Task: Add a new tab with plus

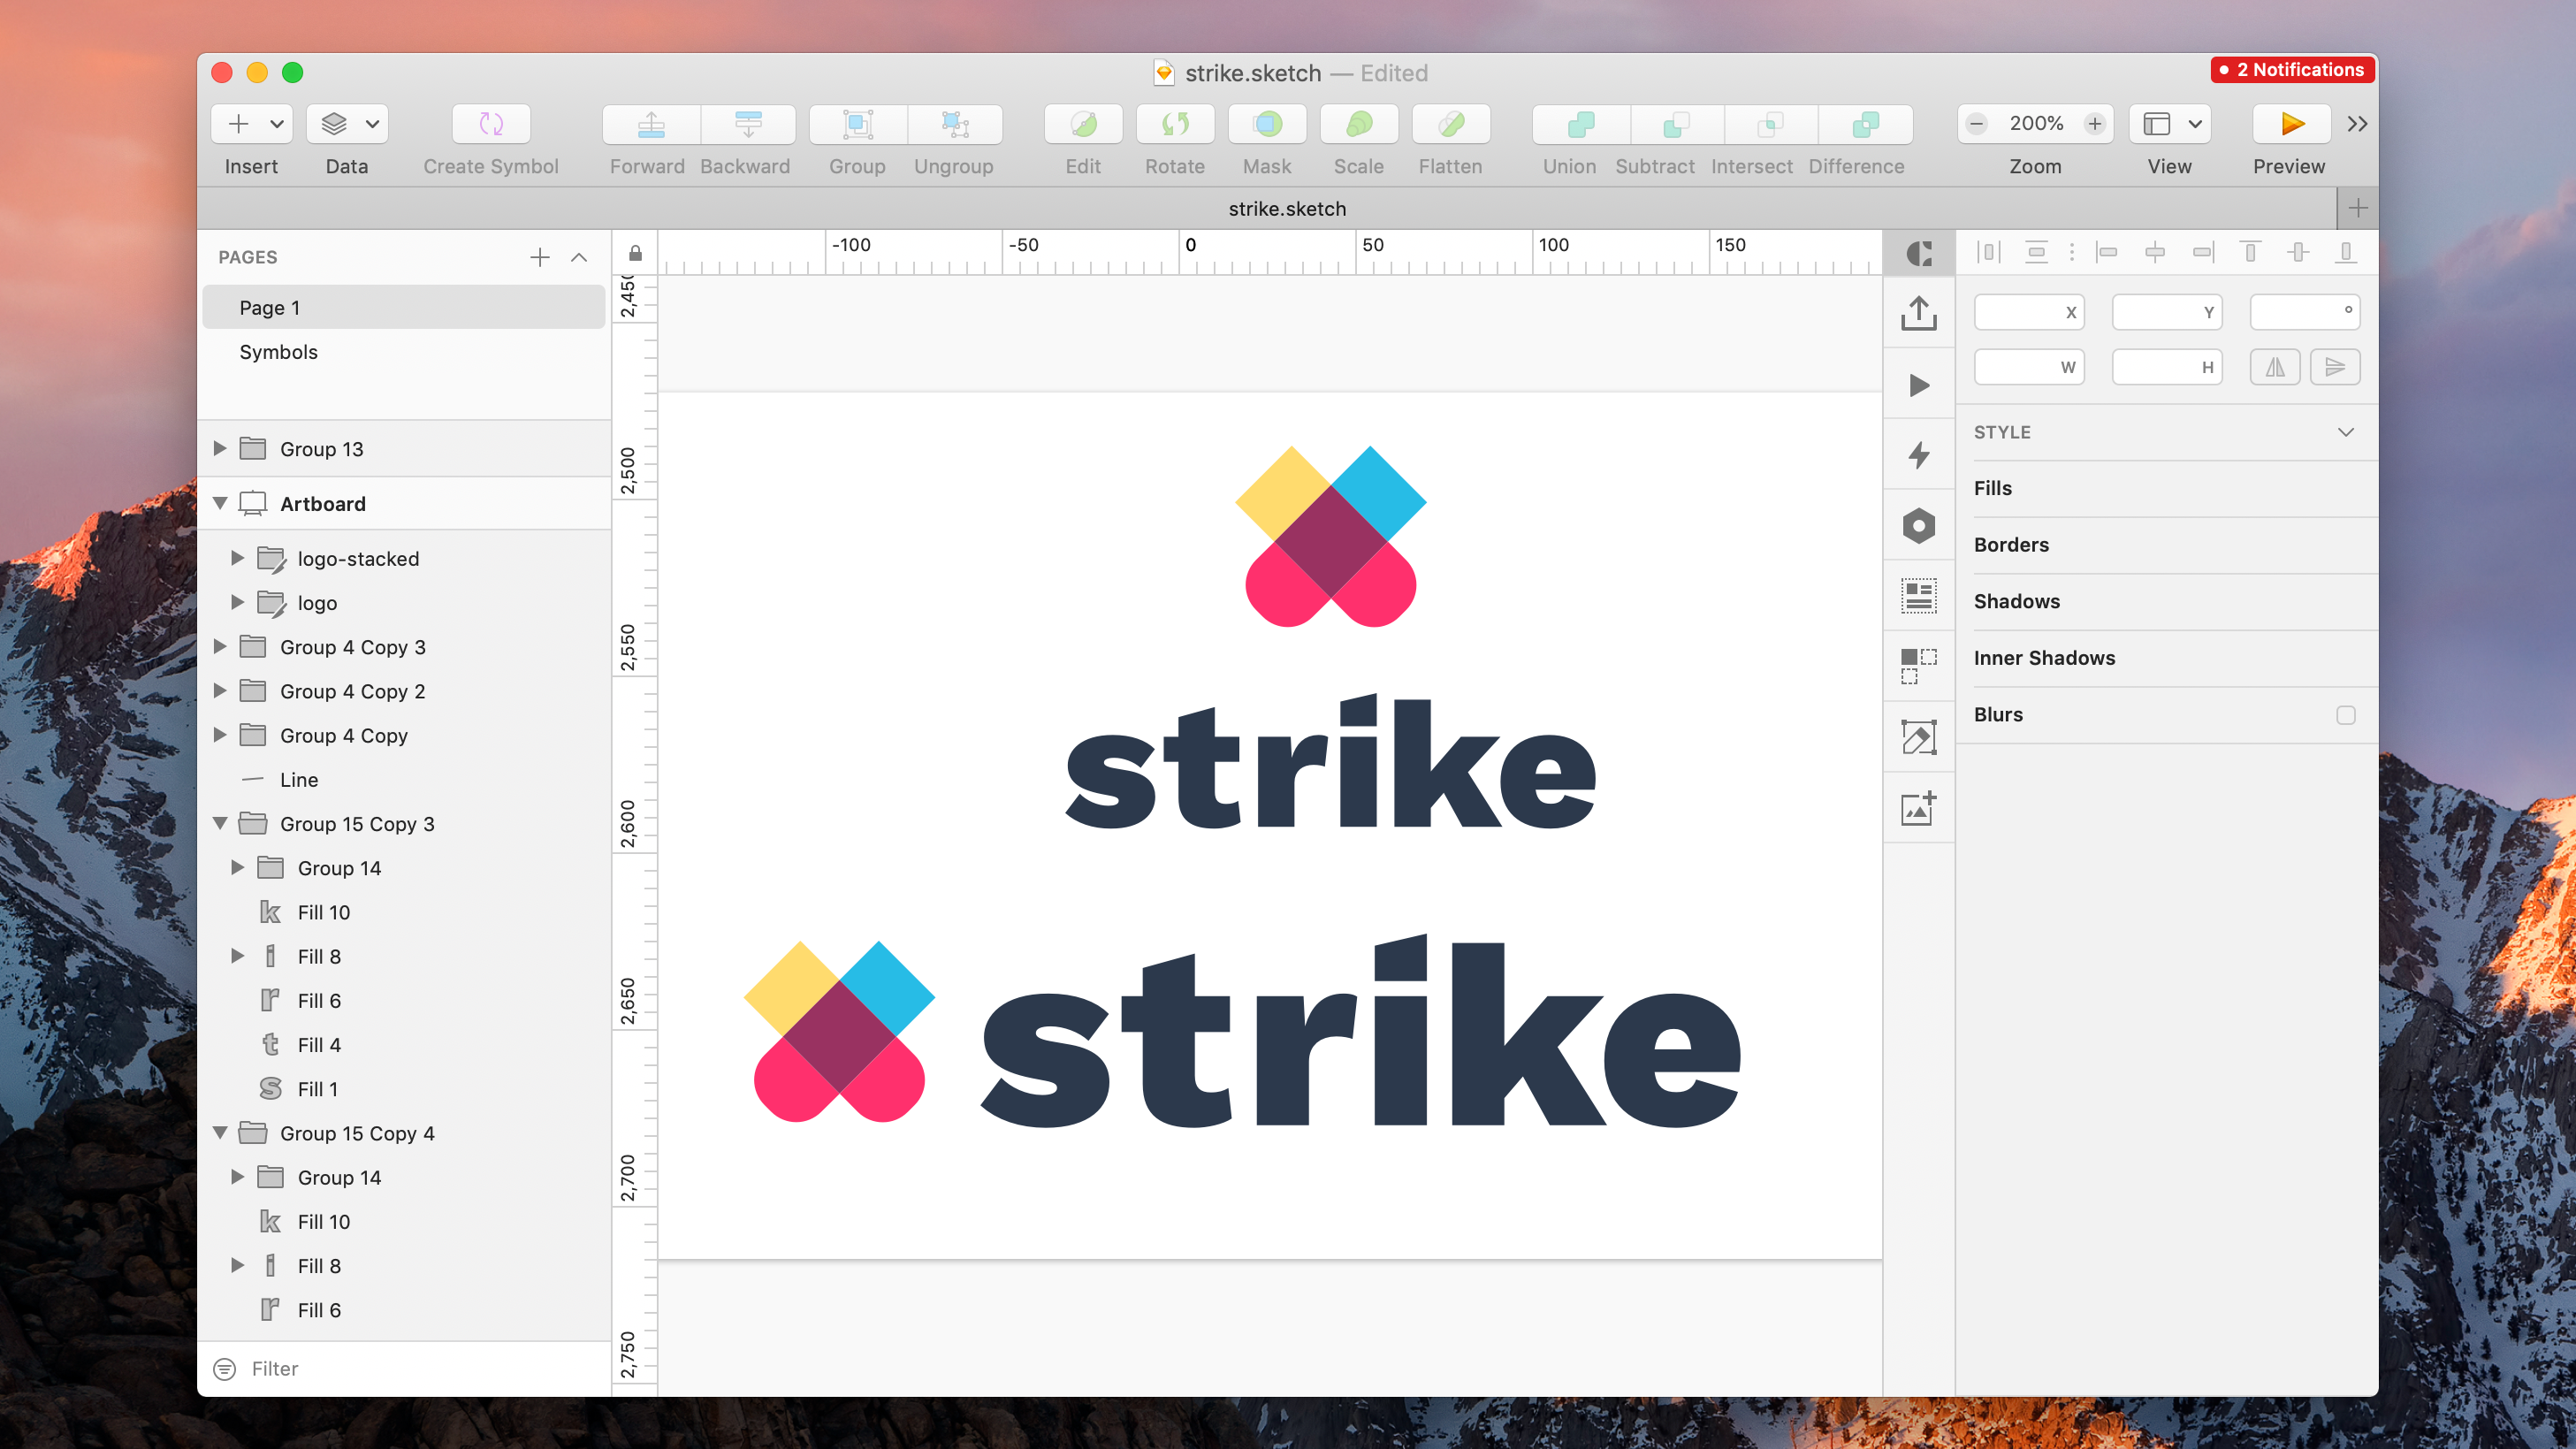Action: (x=2357, y=209)
